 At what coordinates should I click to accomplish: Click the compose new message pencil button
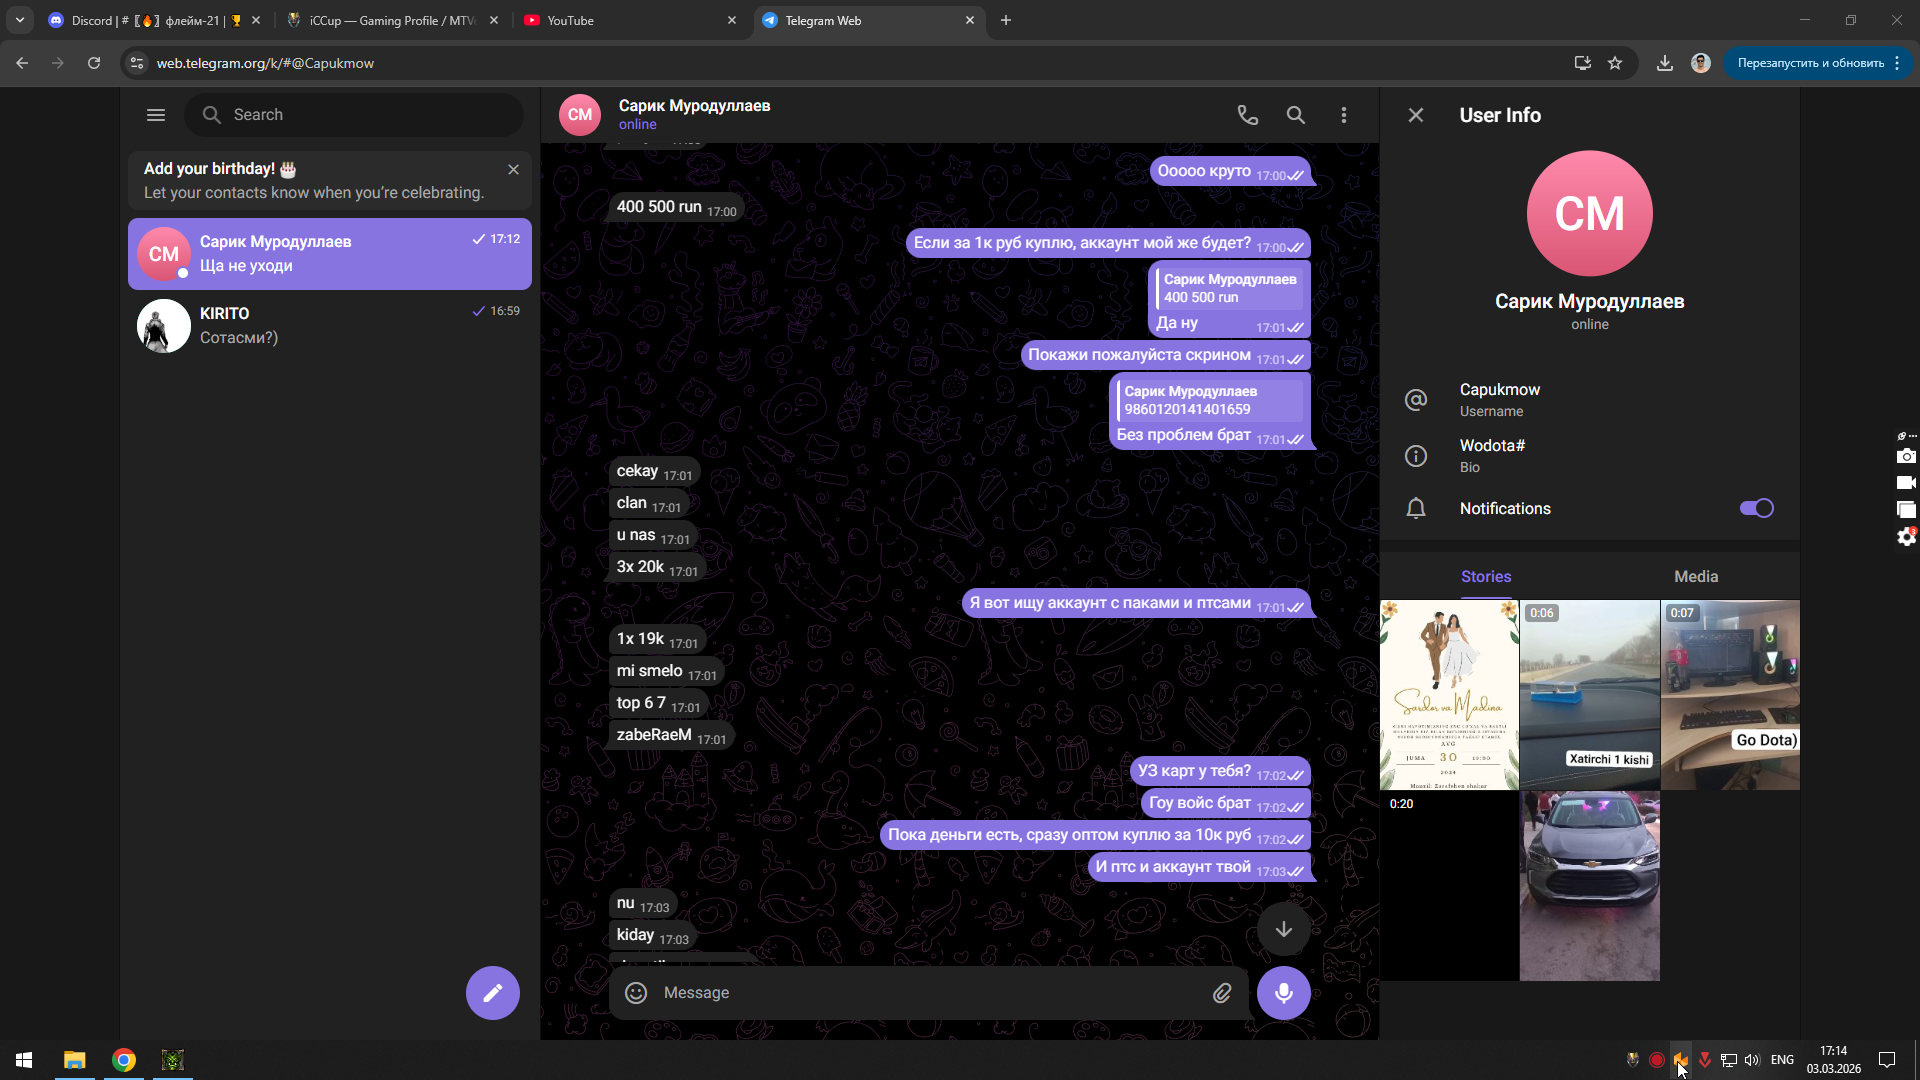(x=492, y=992)
